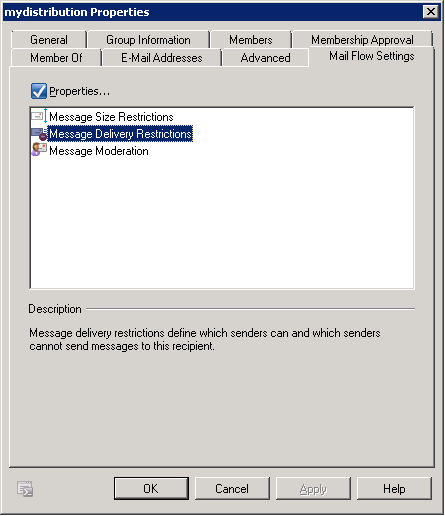Click the Message Moderation user icon
Viewport: 445px width, 516px height.
point(39,150)
